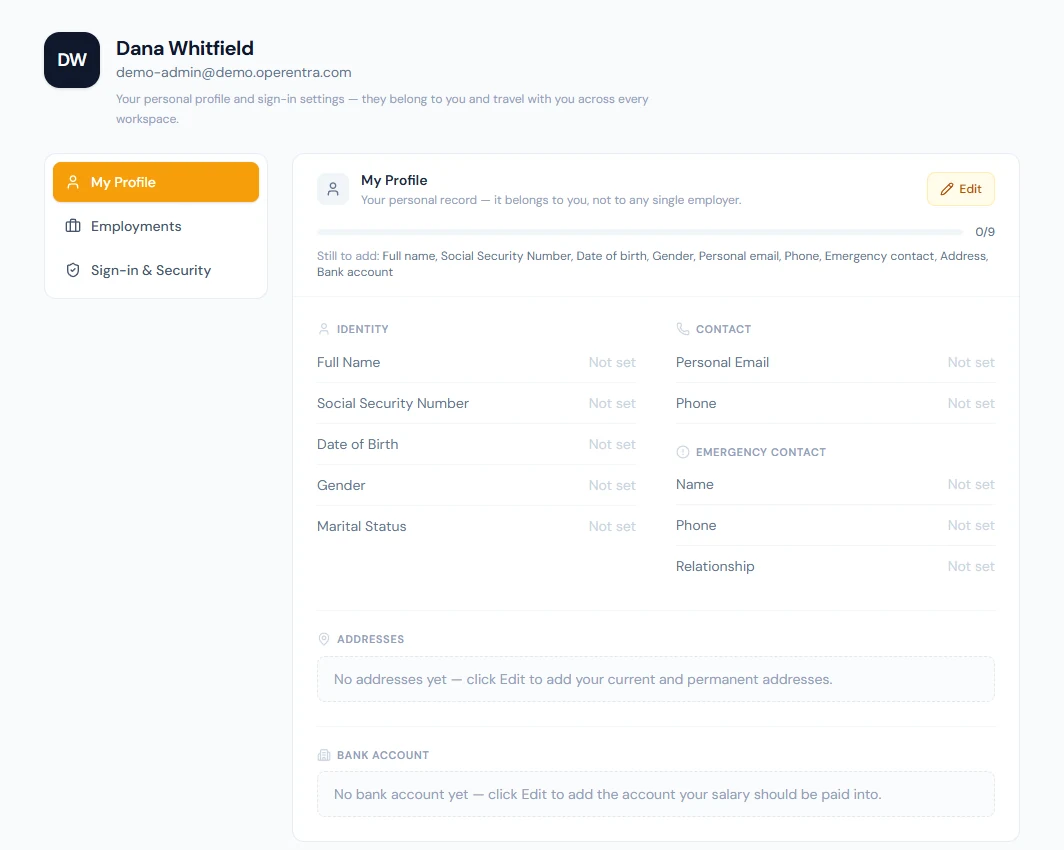Click the person icon in My Profile tab
1064x850 pixels.
[73, 182]
